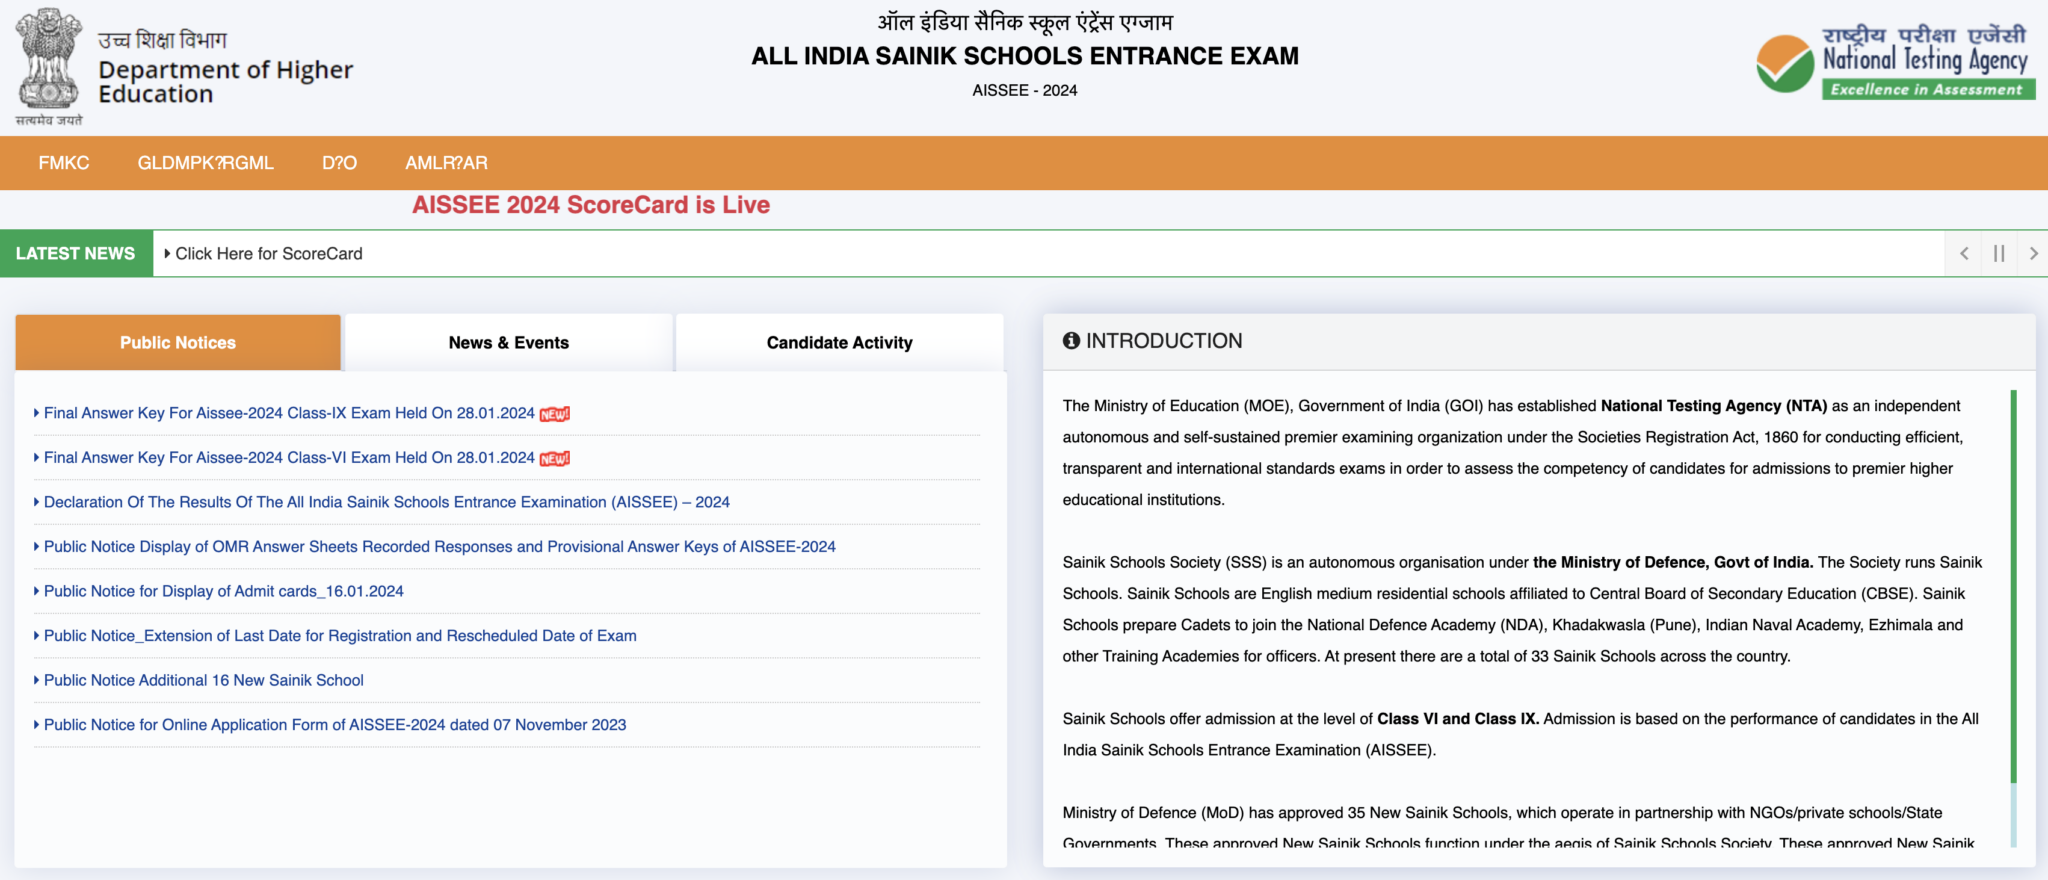Open Additional 16 New Sainik School notice
Screen dimensions: 2048x880
[x=204, y=680]
